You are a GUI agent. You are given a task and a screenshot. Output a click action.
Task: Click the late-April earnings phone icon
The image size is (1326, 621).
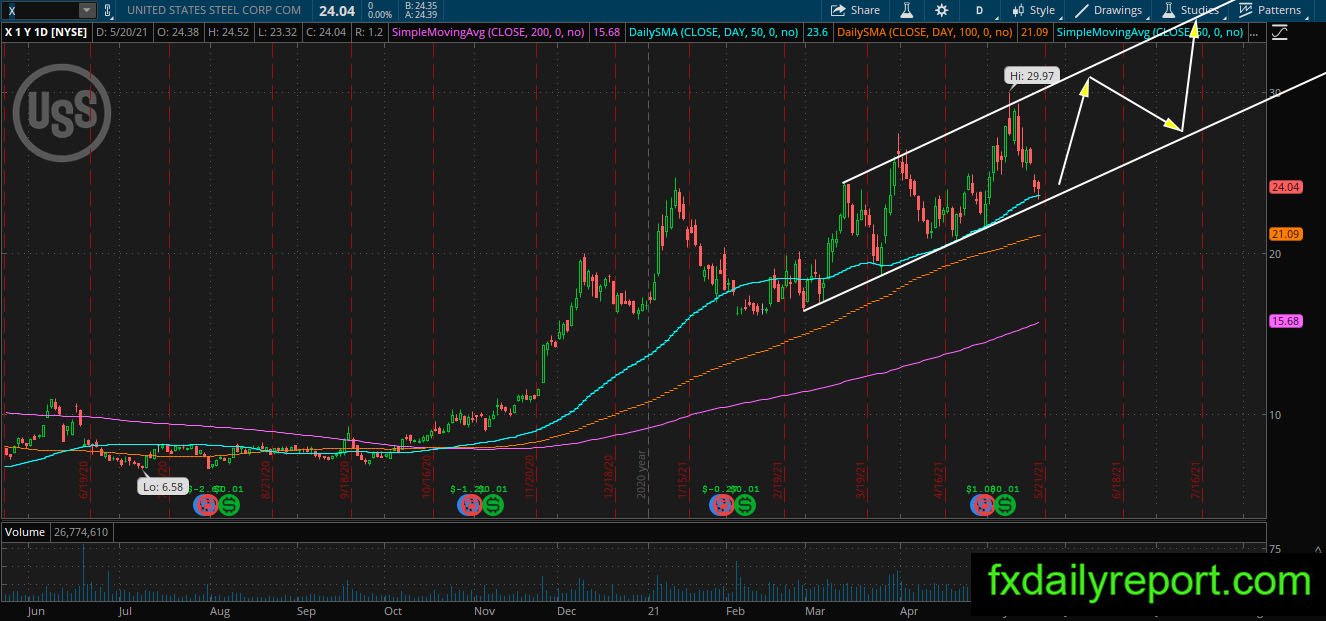point(983,506)
